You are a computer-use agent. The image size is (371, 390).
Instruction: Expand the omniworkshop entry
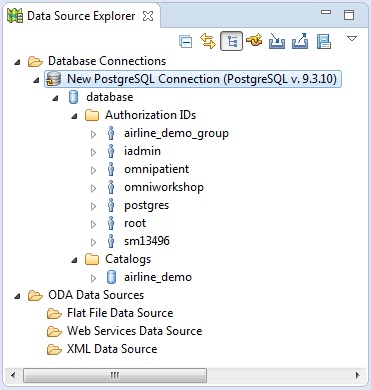click(94, 188)
